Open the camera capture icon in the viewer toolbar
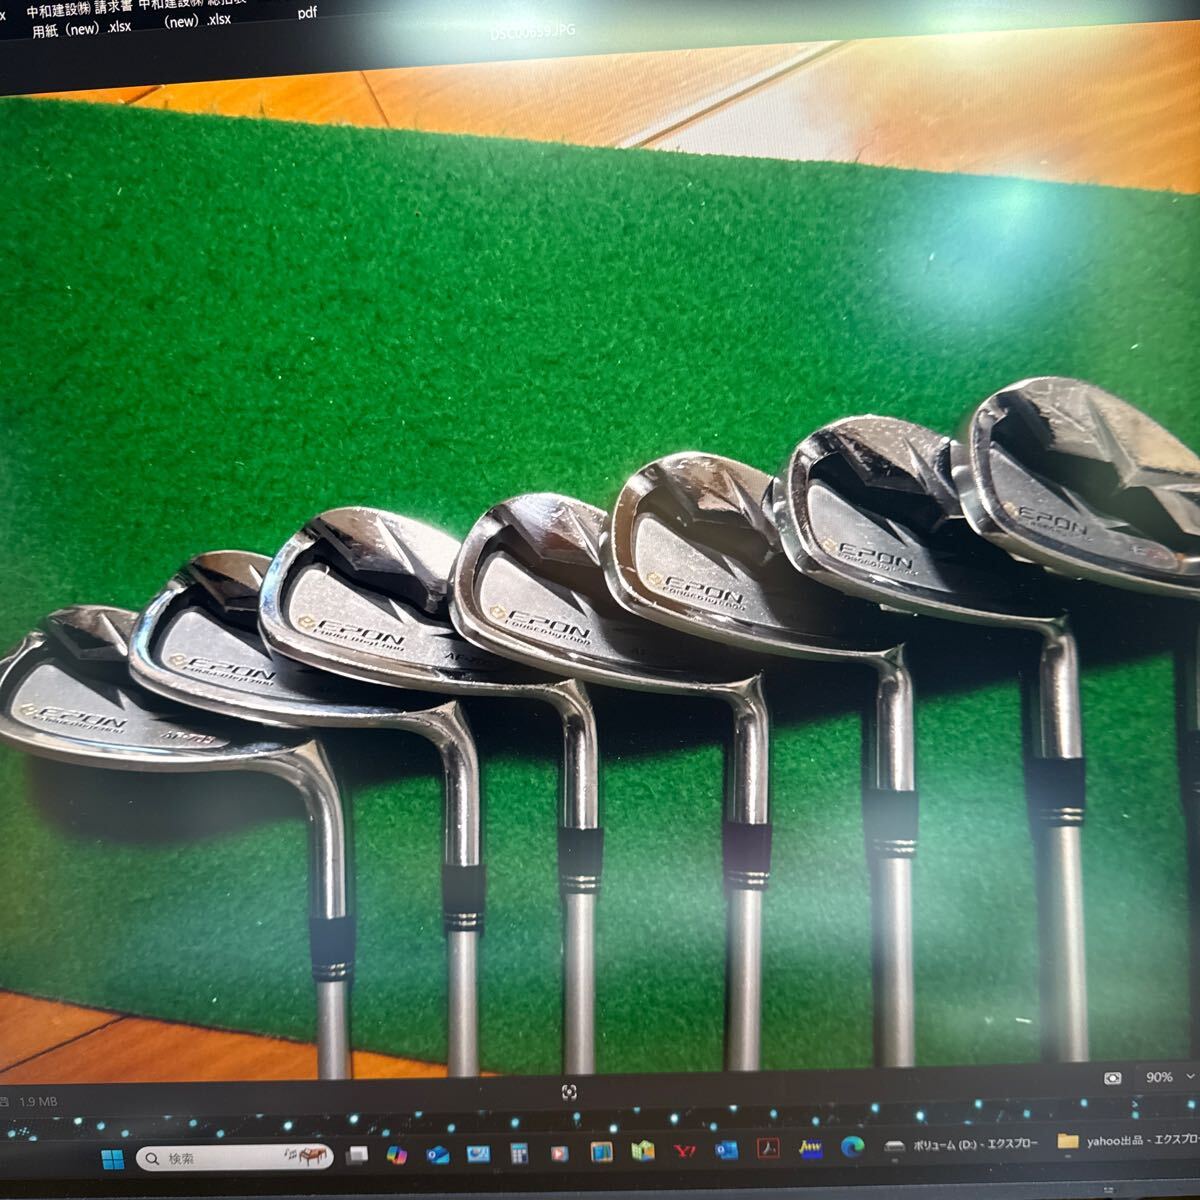Image resolution: width=1200 pixels, height=1200 pixels. 1112,1079
